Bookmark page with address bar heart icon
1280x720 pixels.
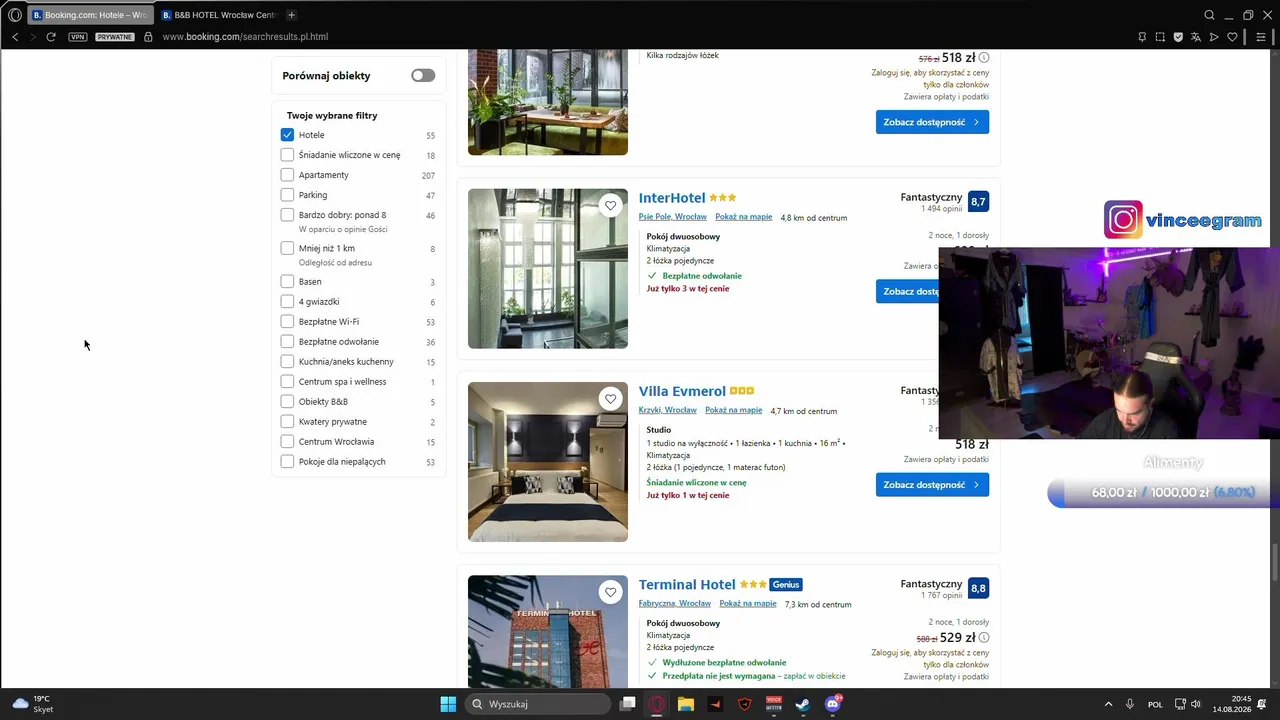tap(1232, 37)
